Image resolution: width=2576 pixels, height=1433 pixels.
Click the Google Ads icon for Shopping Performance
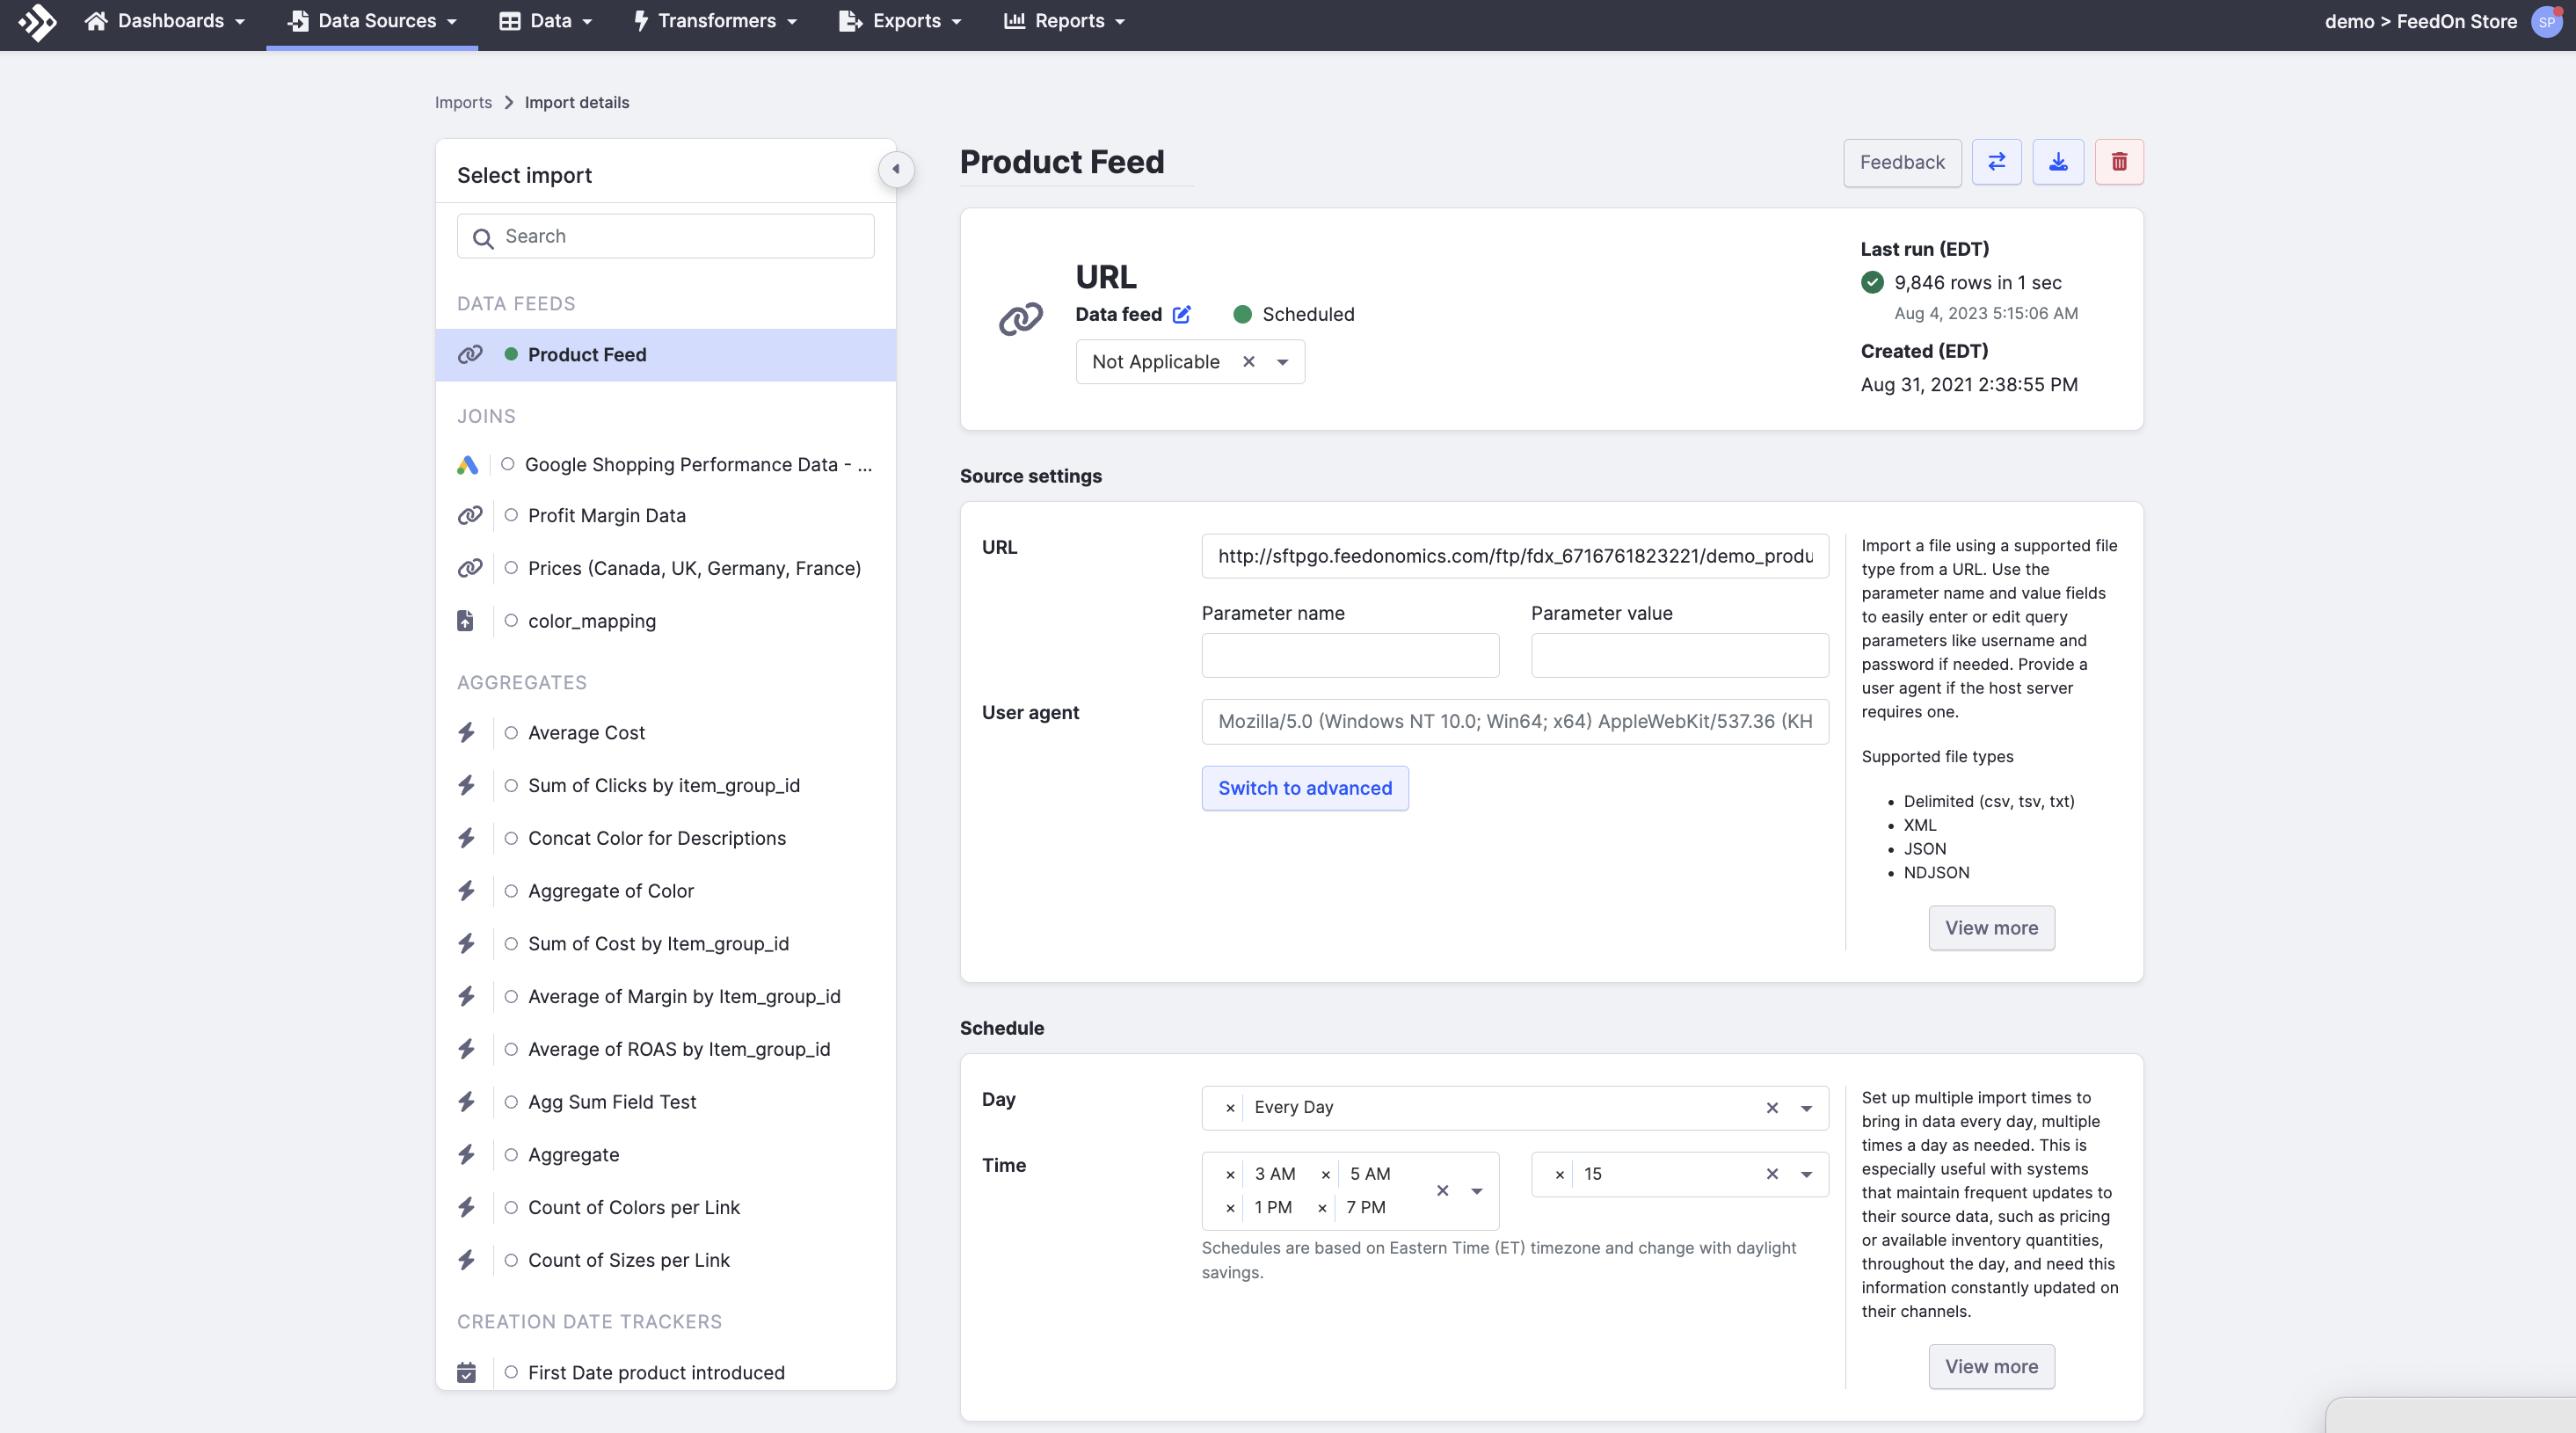467,465
